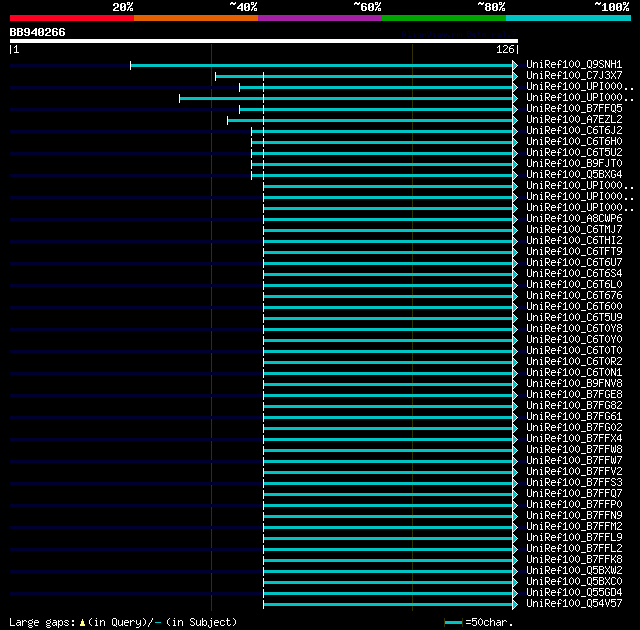Select the UniRef100_C6T5U2 label
The image size is (640, 630).
tap(574, 153)
